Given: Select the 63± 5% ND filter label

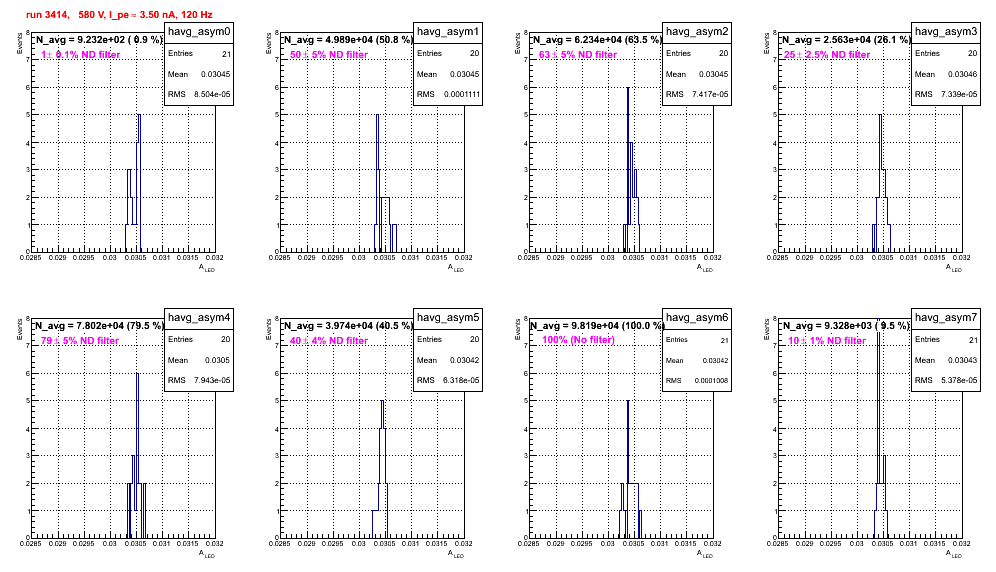Looking at the screenshot, I should 578,55.
